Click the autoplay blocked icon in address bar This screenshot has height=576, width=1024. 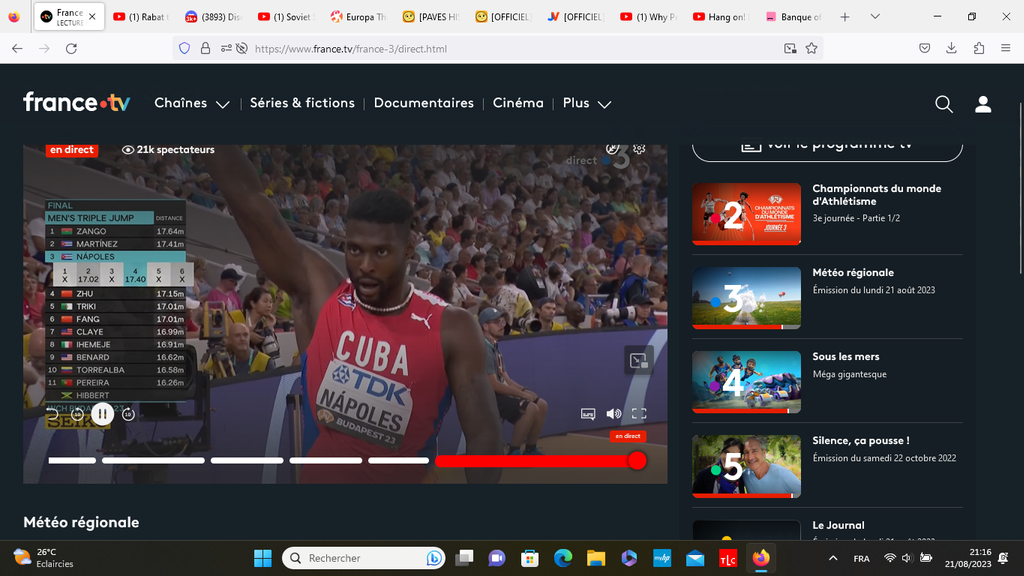(242, 48)
